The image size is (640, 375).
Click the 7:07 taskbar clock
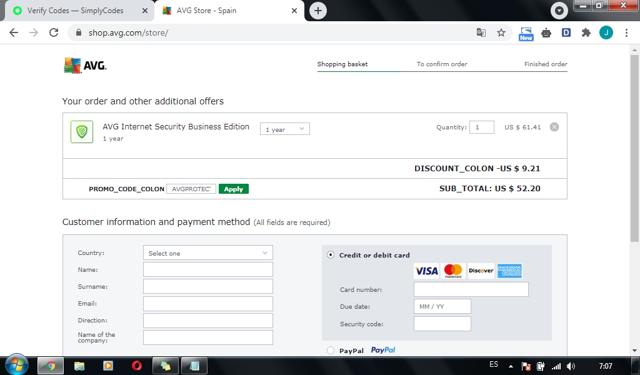point(605,366)
